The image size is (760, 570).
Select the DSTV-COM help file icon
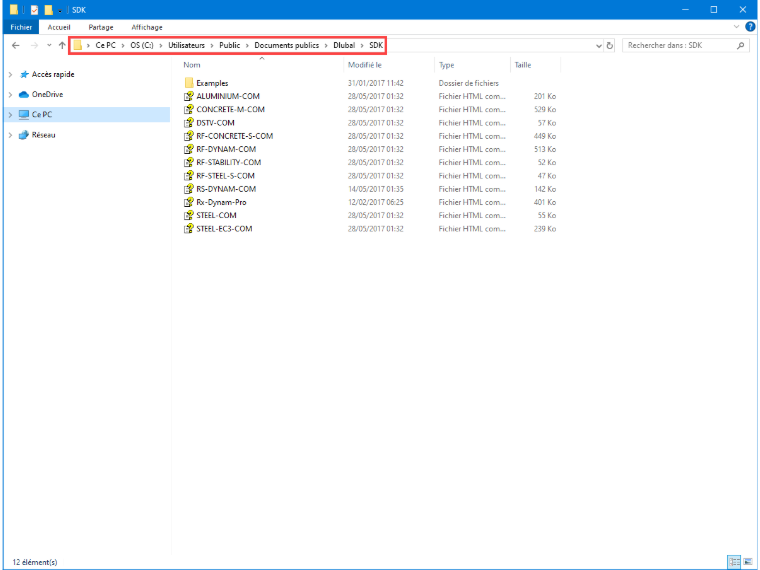pos(189,123)
